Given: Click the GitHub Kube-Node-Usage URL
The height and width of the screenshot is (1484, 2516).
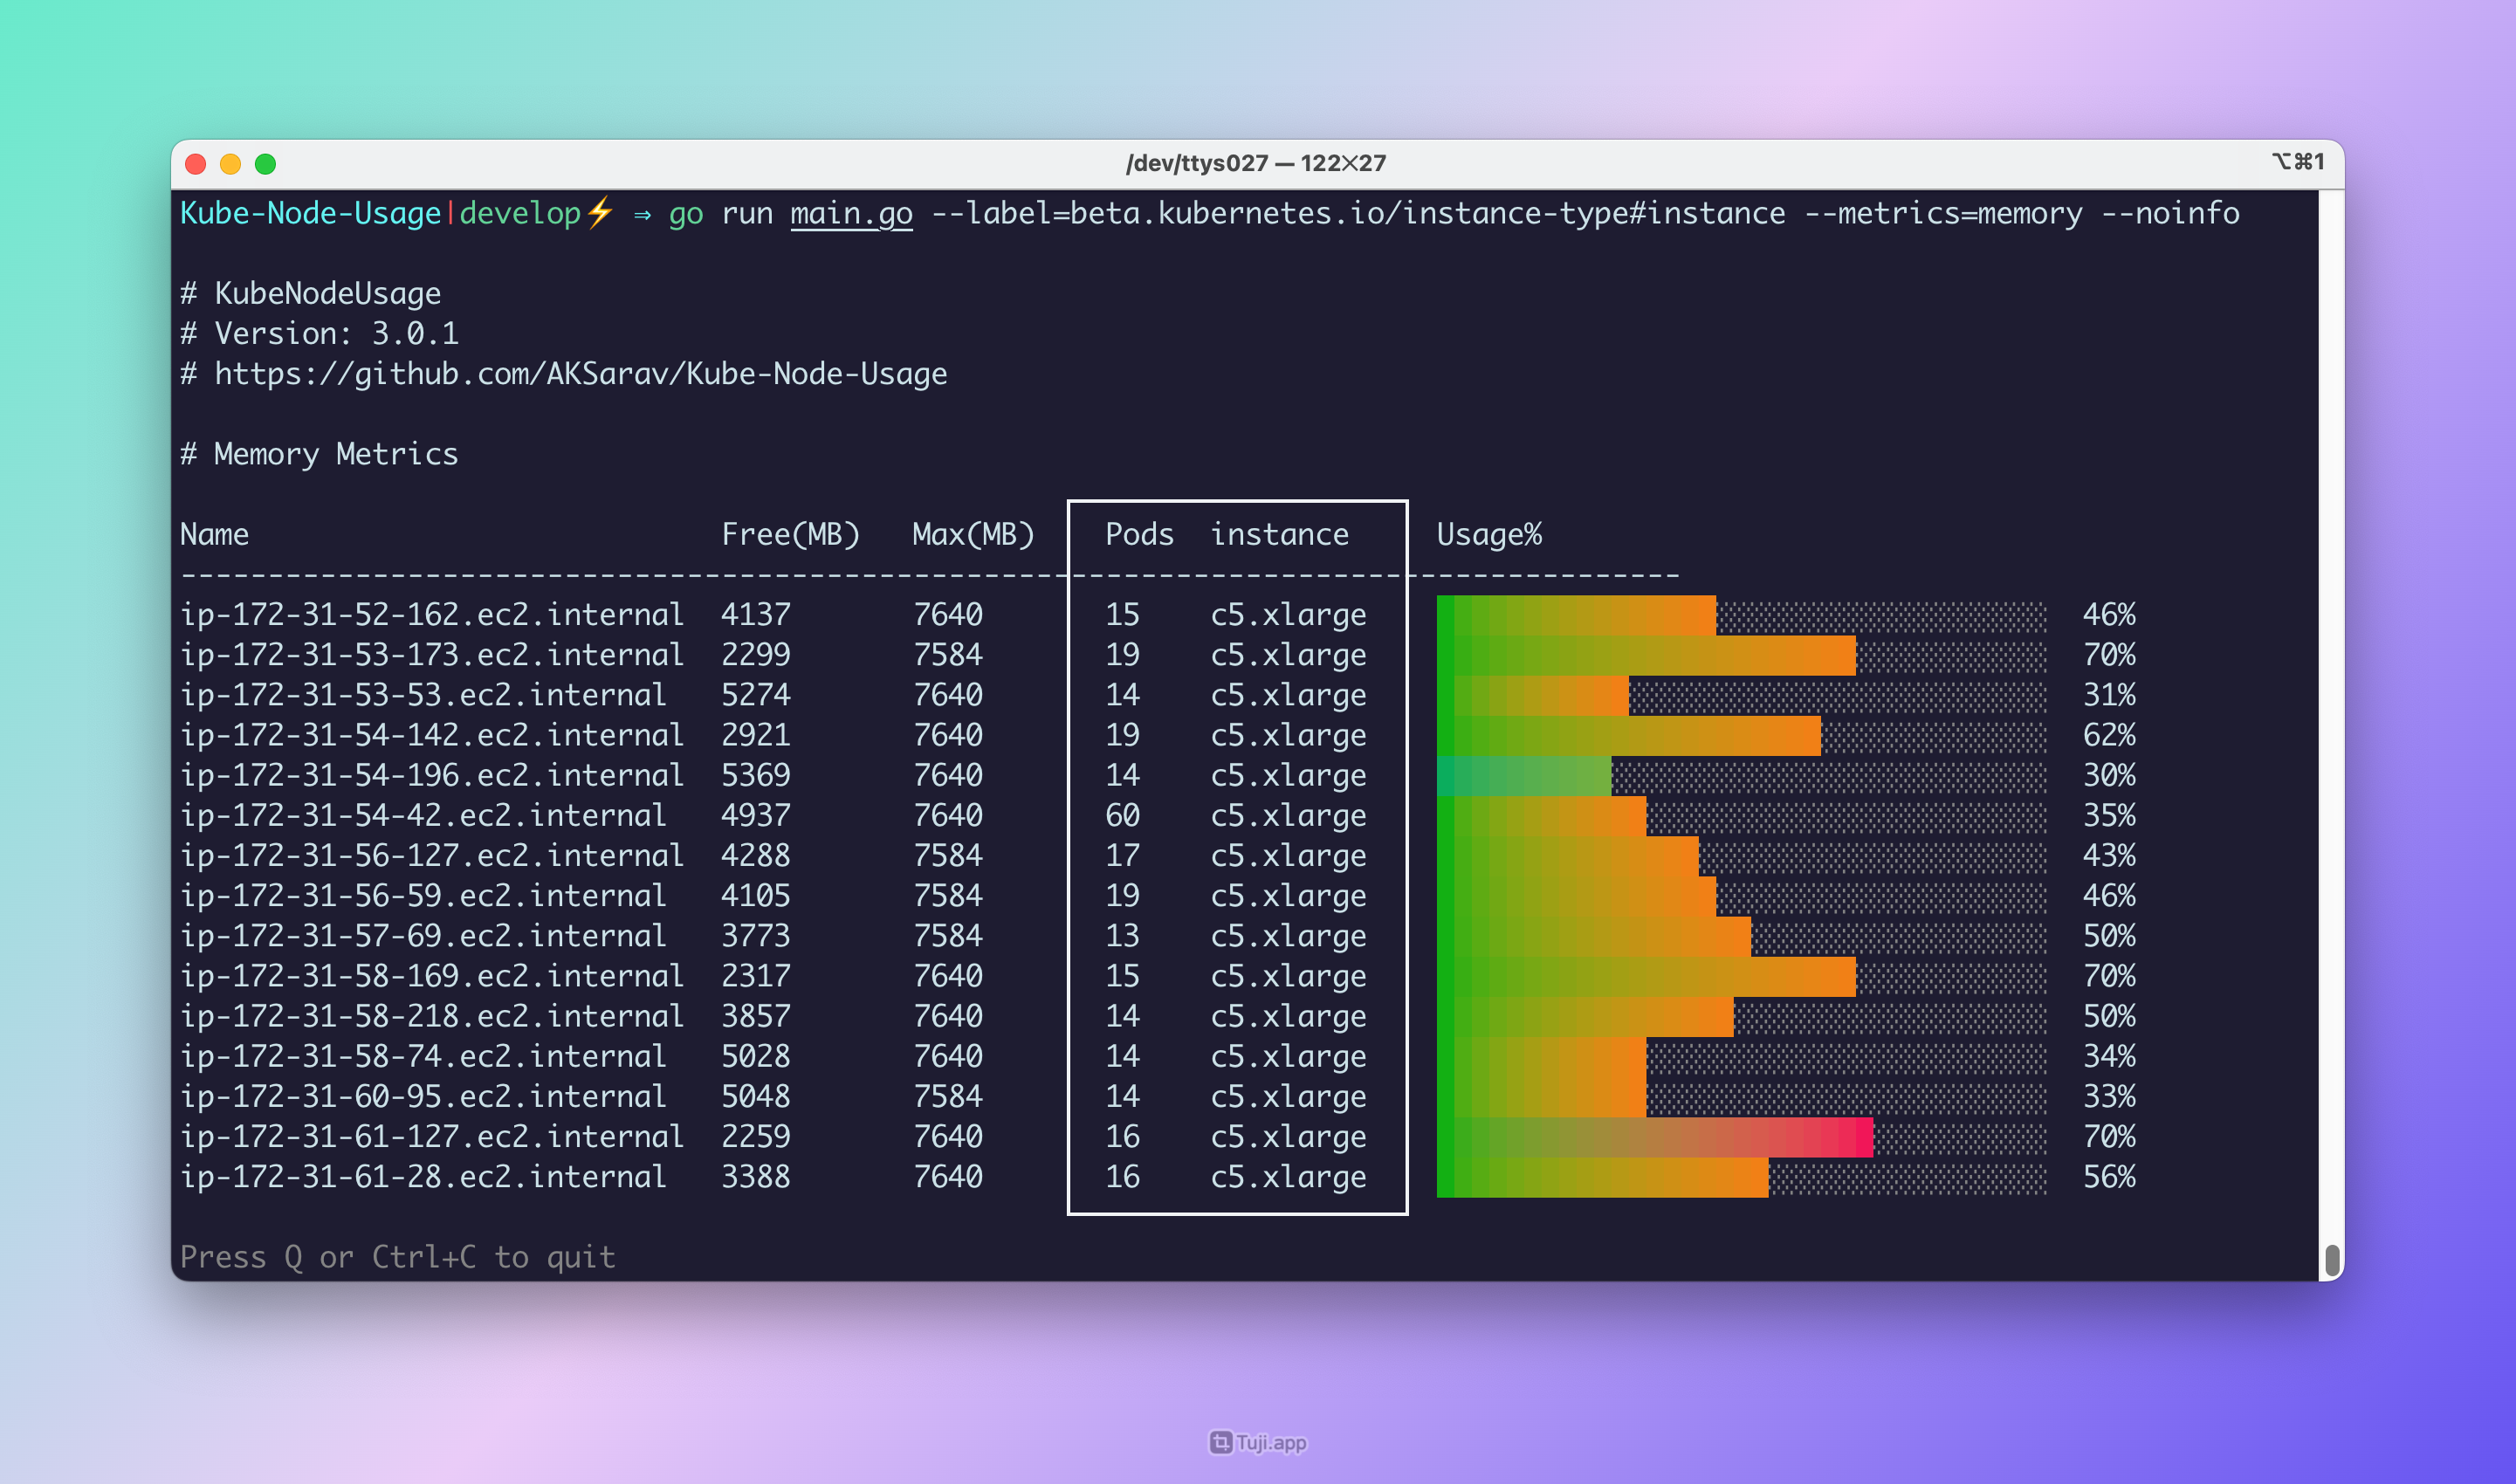Looking at the screenshot, I should pyautogui.click(x=580, y=374).
